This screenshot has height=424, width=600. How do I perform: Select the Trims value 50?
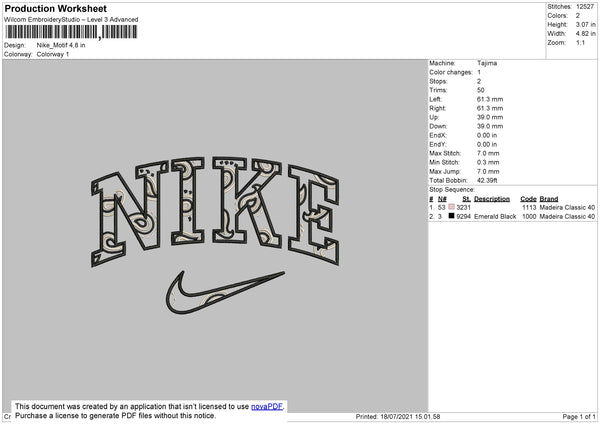coord(481,90)
